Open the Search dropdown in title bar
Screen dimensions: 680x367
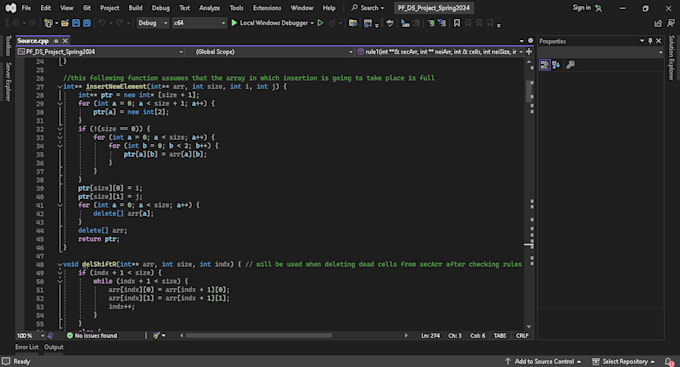tap(367, 8)
